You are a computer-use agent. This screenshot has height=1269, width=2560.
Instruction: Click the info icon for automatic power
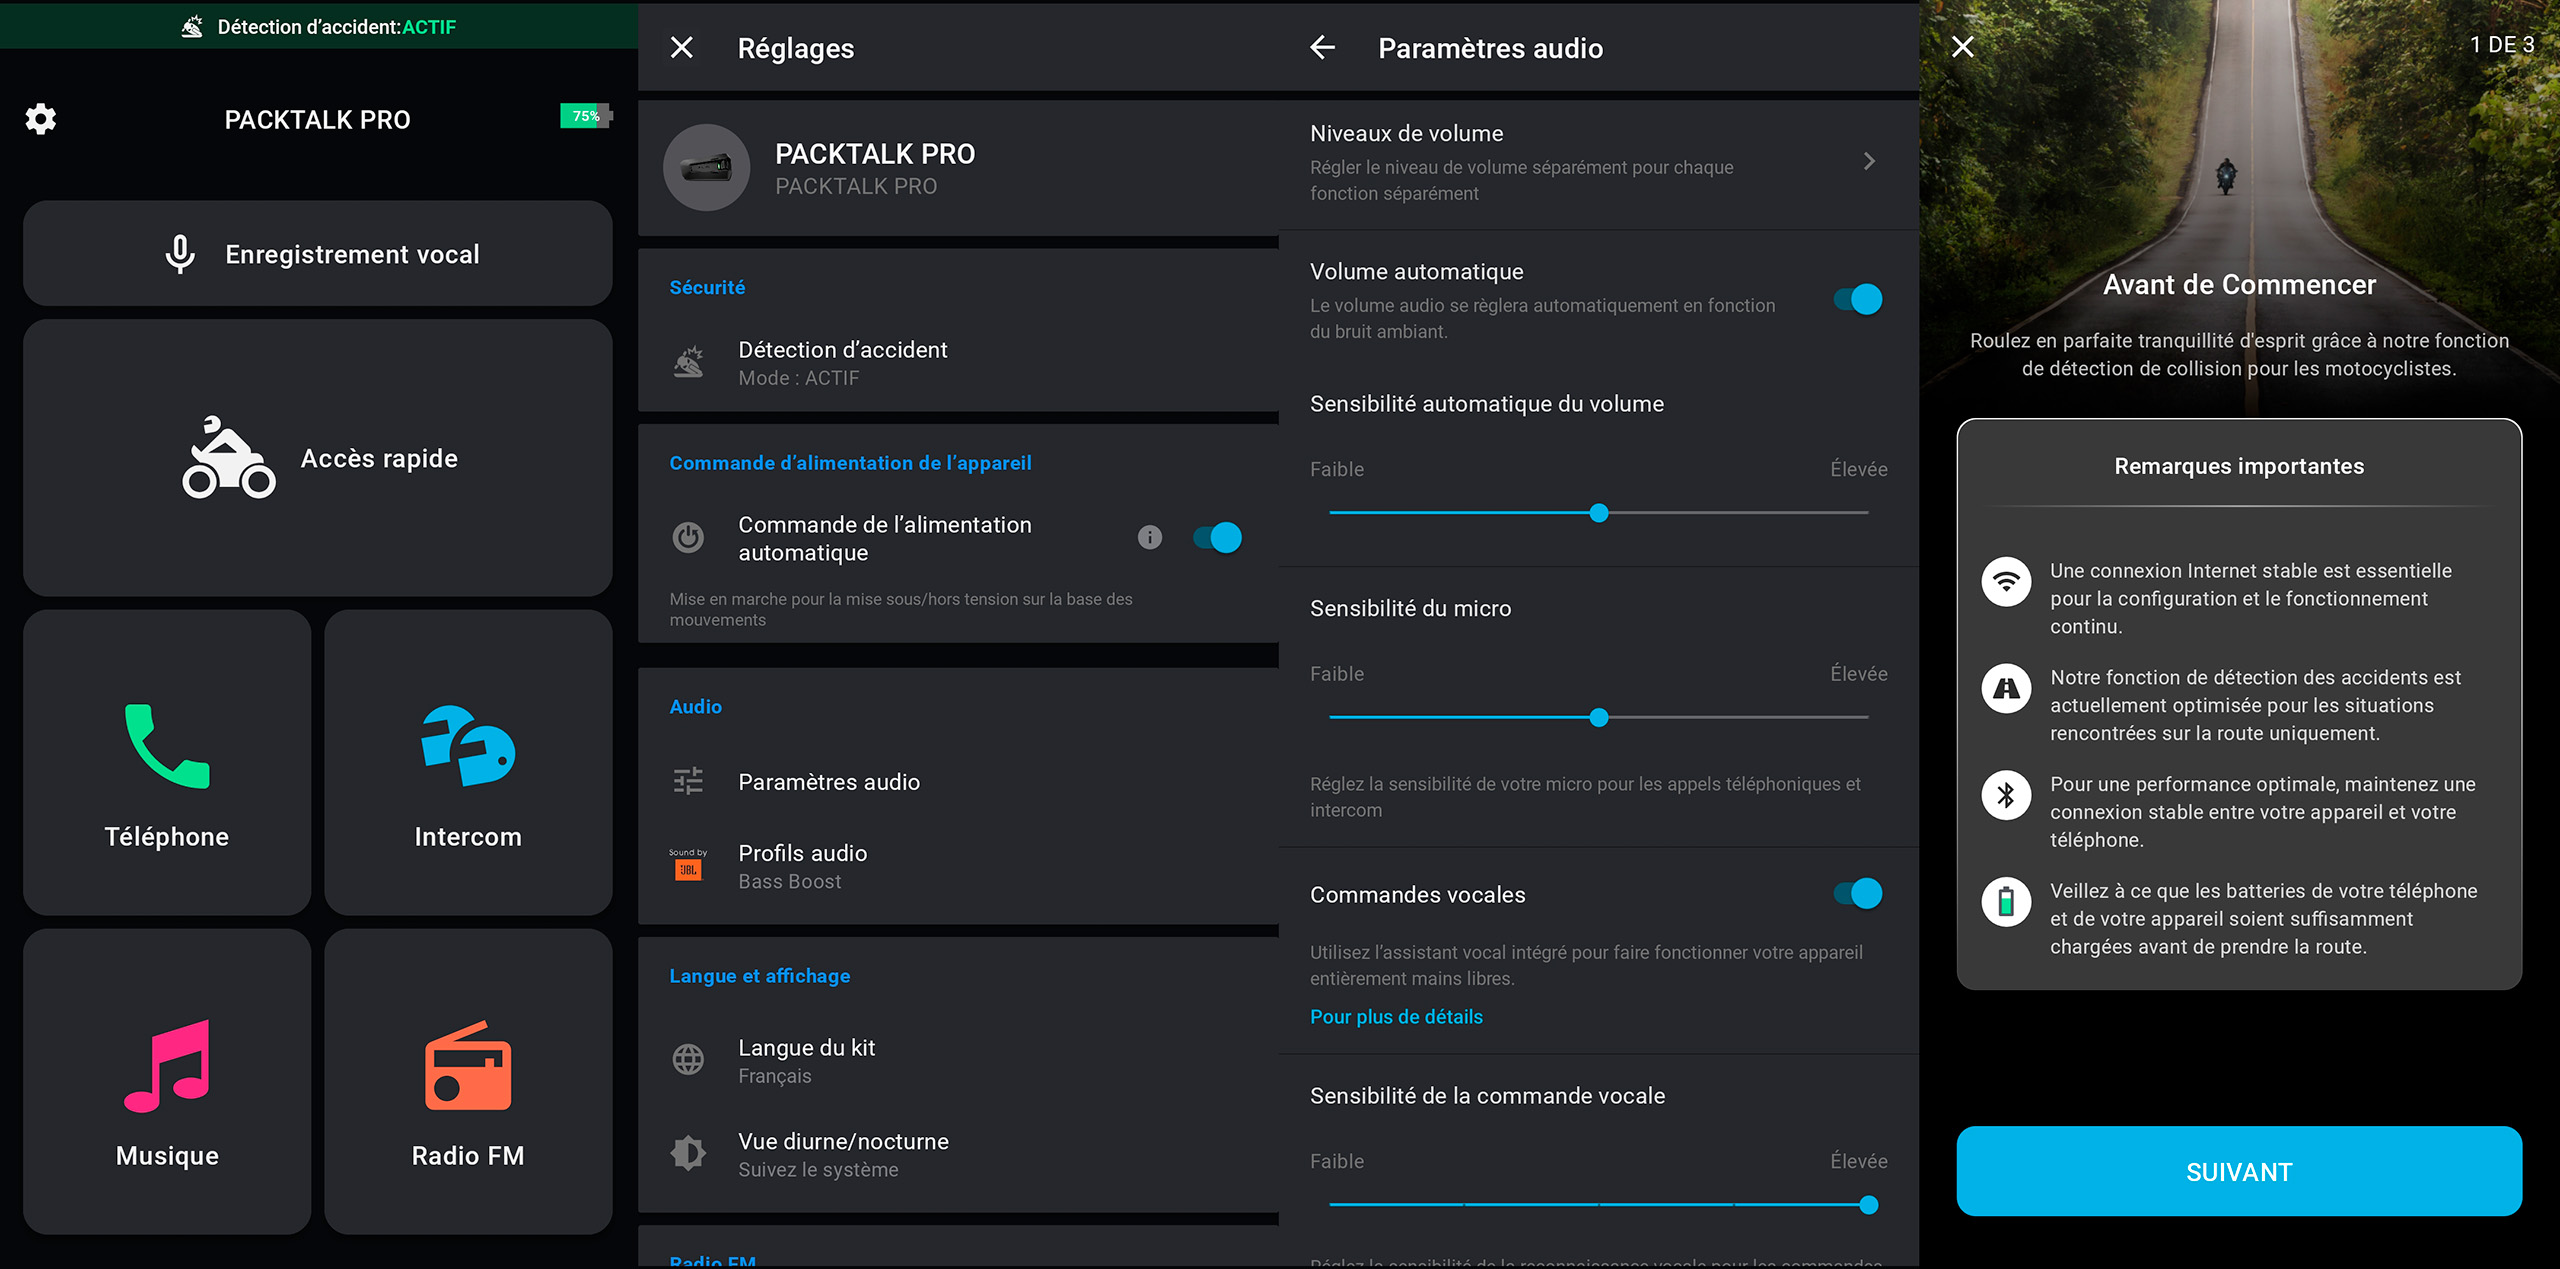(x=1150, y=538)
